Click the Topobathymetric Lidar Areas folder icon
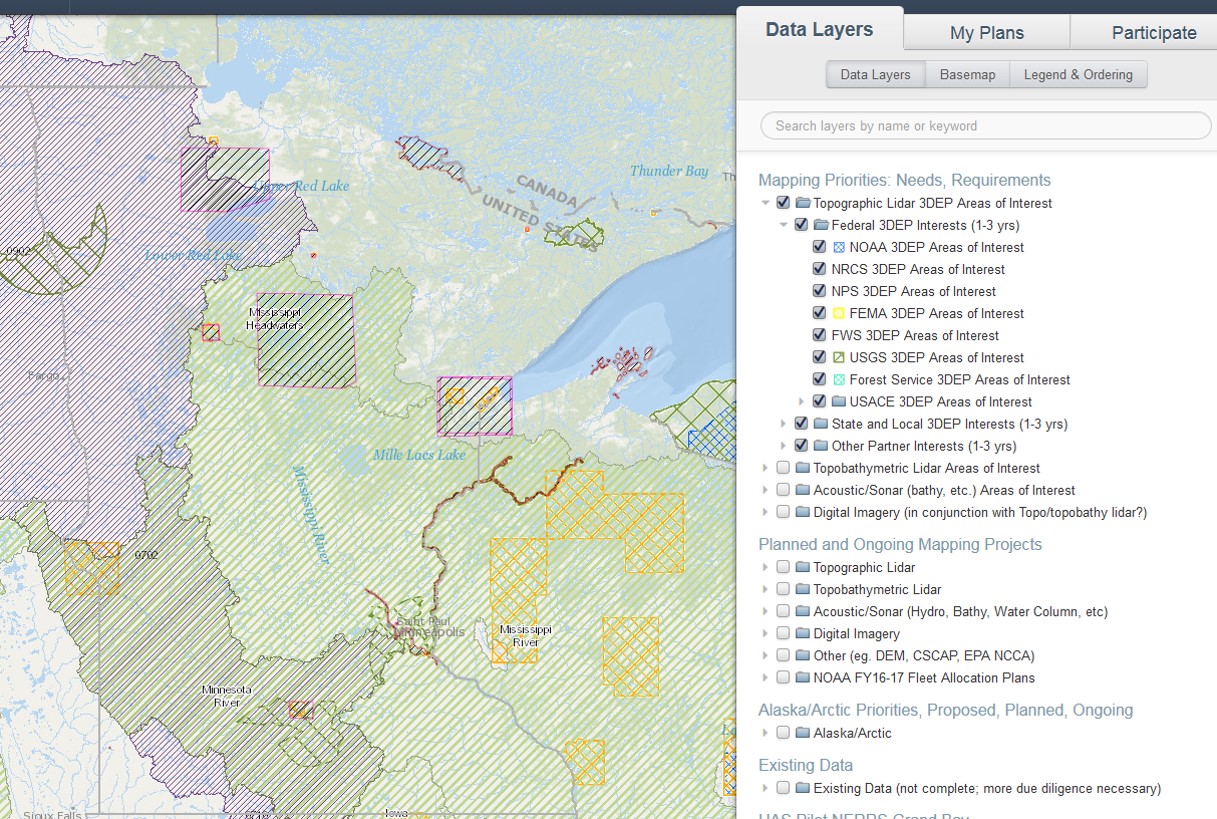The width and height of the screenshot is (1217, 819). [x=803, y=468]
